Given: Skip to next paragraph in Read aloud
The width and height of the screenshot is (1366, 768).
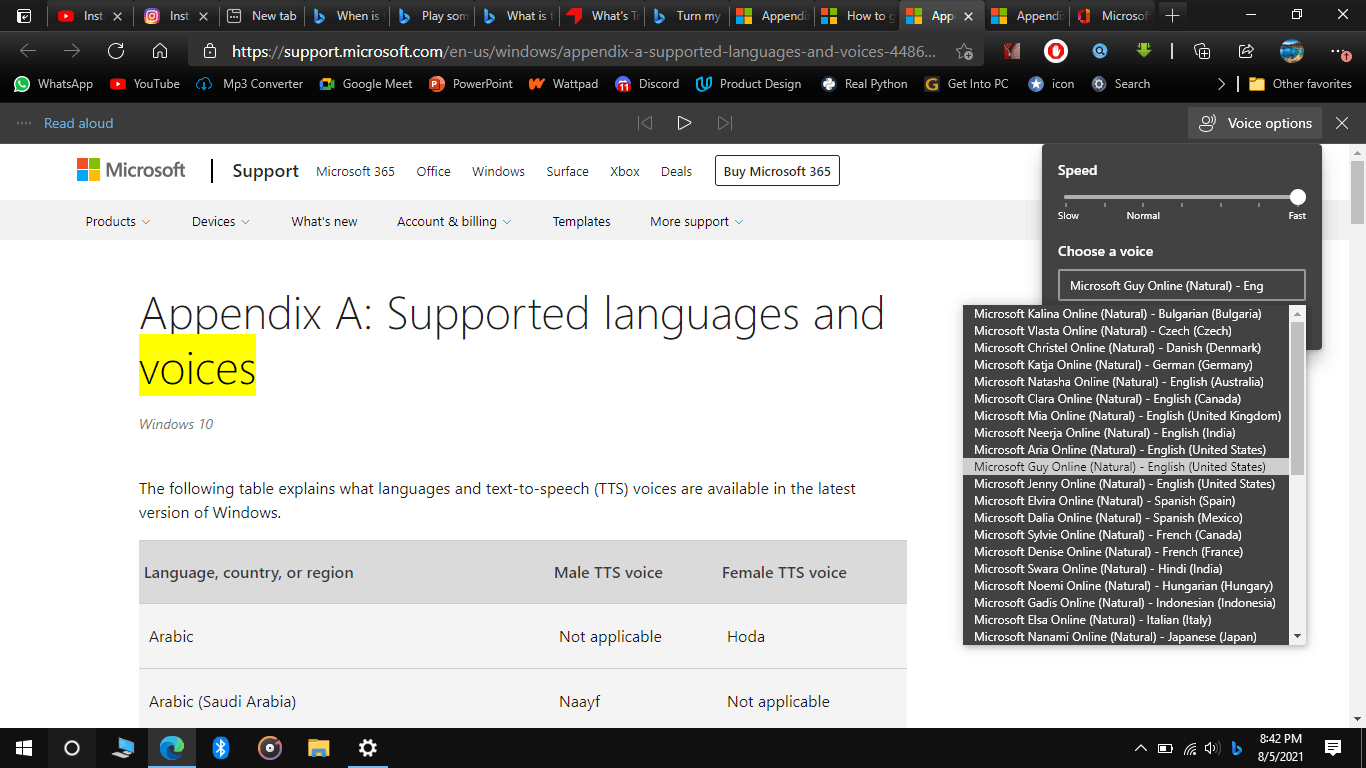Looking at the screenshot, I should tap(725, 123).
